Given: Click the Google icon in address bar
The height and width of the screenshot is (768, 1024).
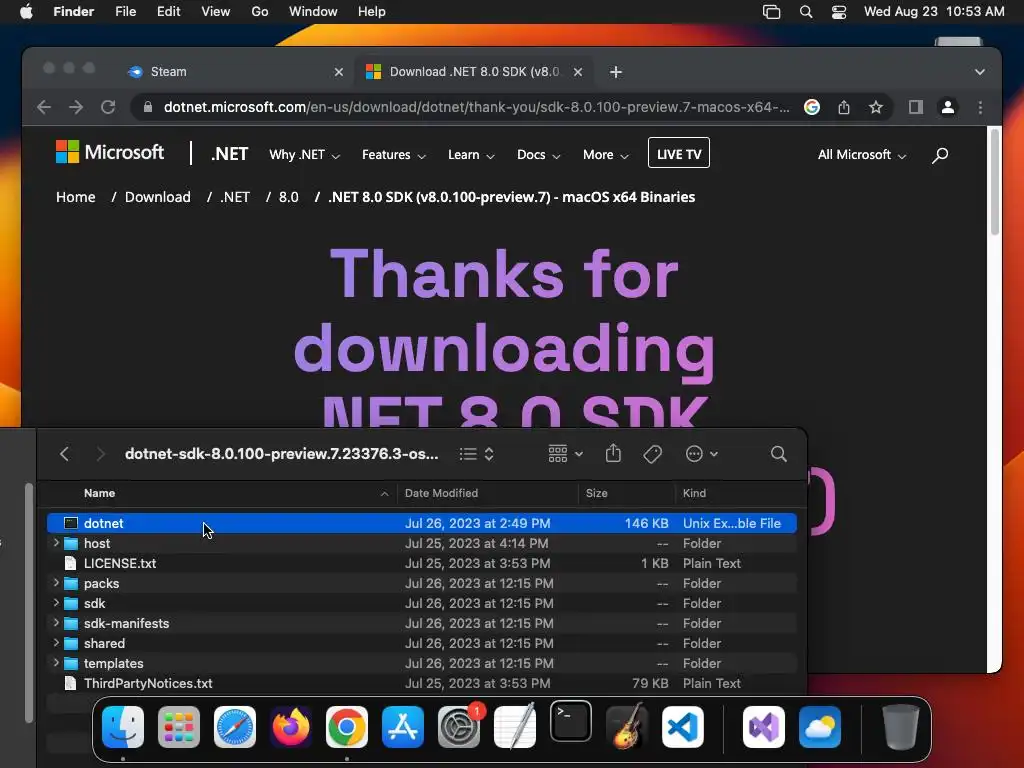Looking at the screenshot, I should click(x=812, y=107).
